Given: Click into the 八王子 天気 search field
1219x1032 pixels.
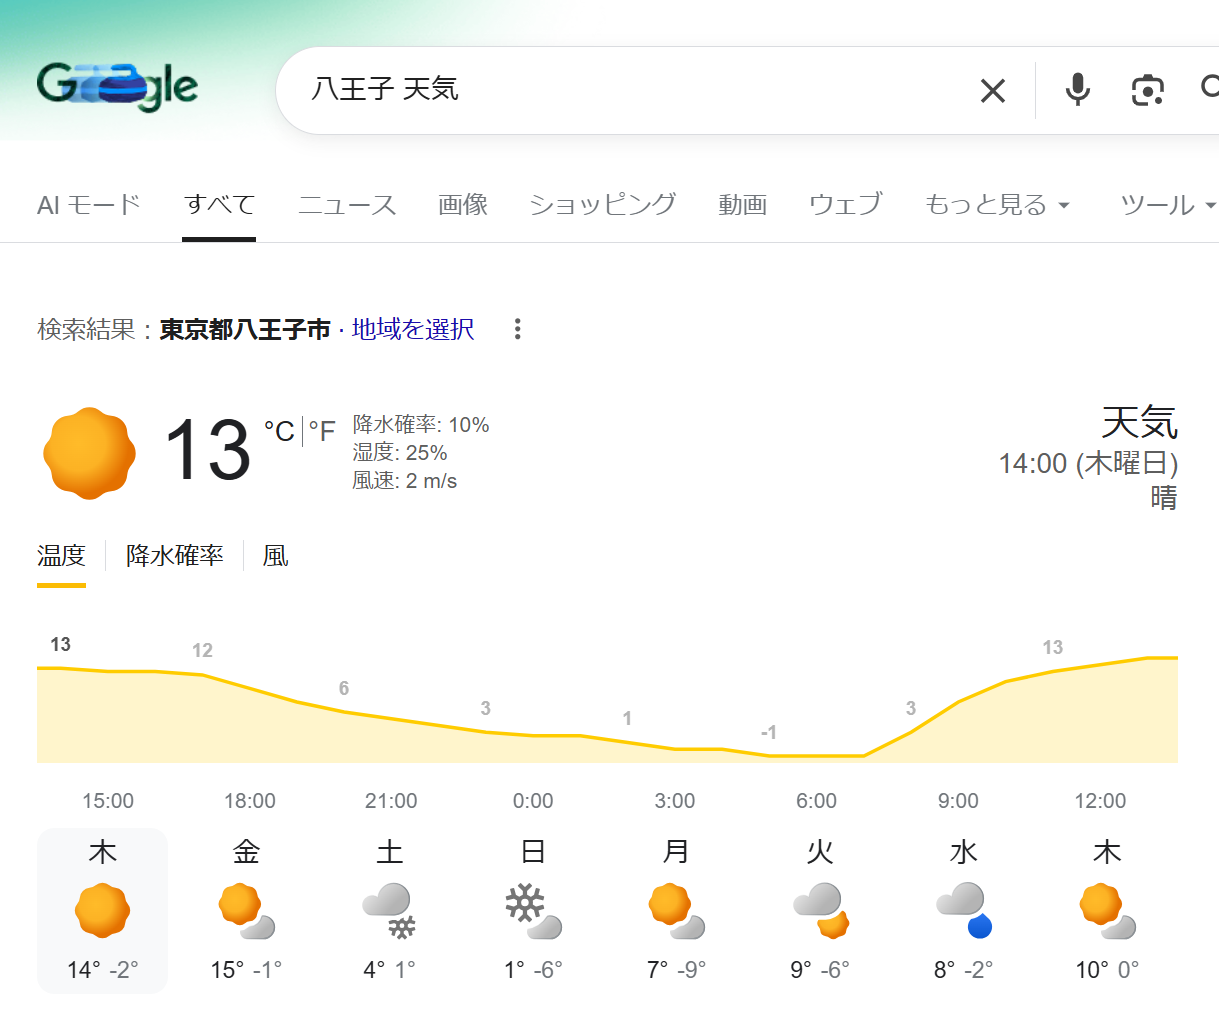Looking at the screenshot, I should (x=620, y=90).
